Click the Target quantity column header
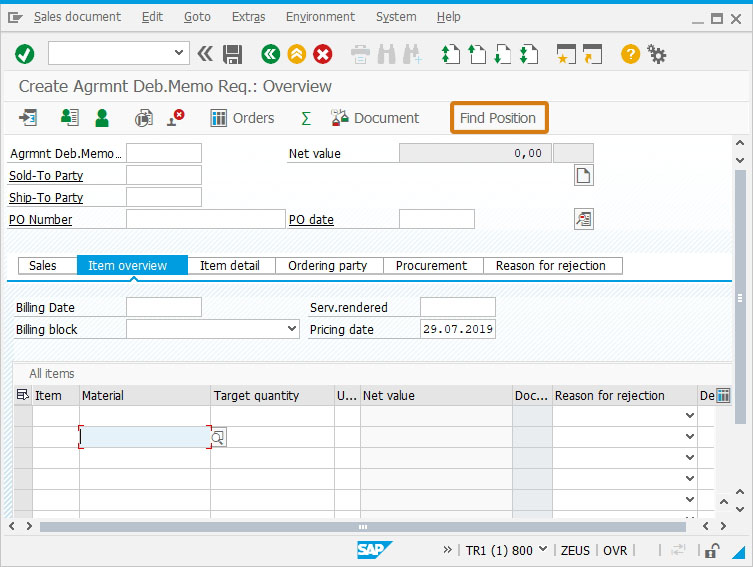Viewport: 753px width, 567px height. (x=272, y=396)
